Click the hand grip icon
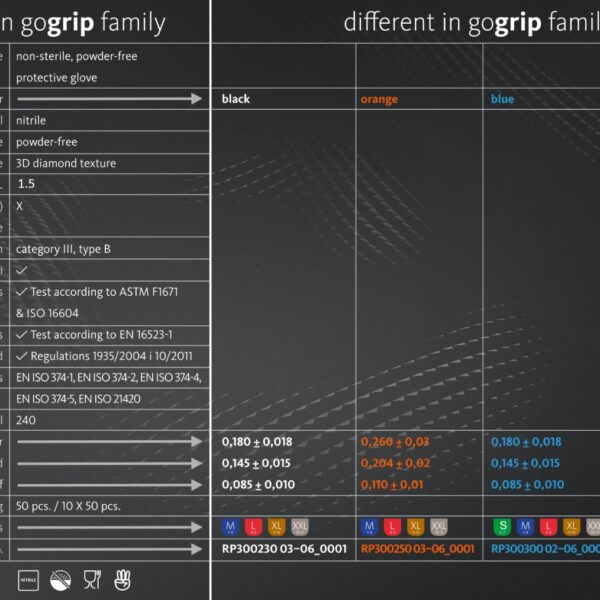Viewport: 600px width, 600px height. pos(122,580)
